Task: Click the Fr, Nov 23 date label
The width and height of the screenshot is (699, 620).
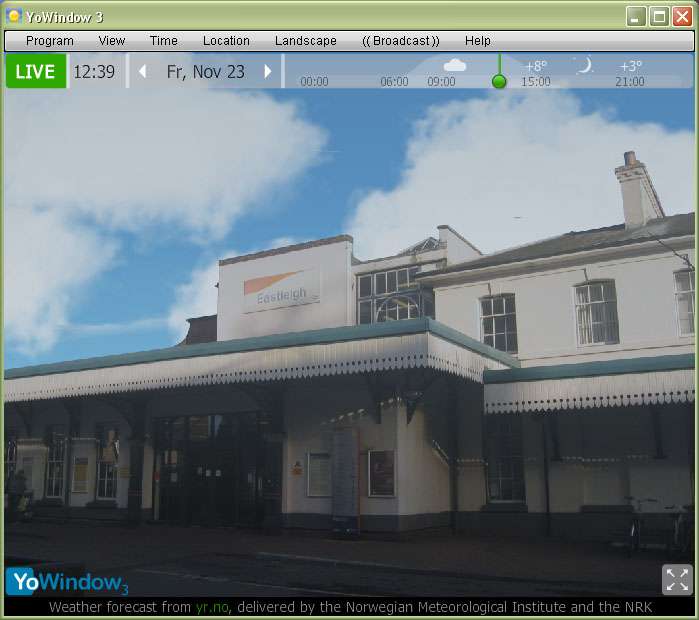Action: 206,72
